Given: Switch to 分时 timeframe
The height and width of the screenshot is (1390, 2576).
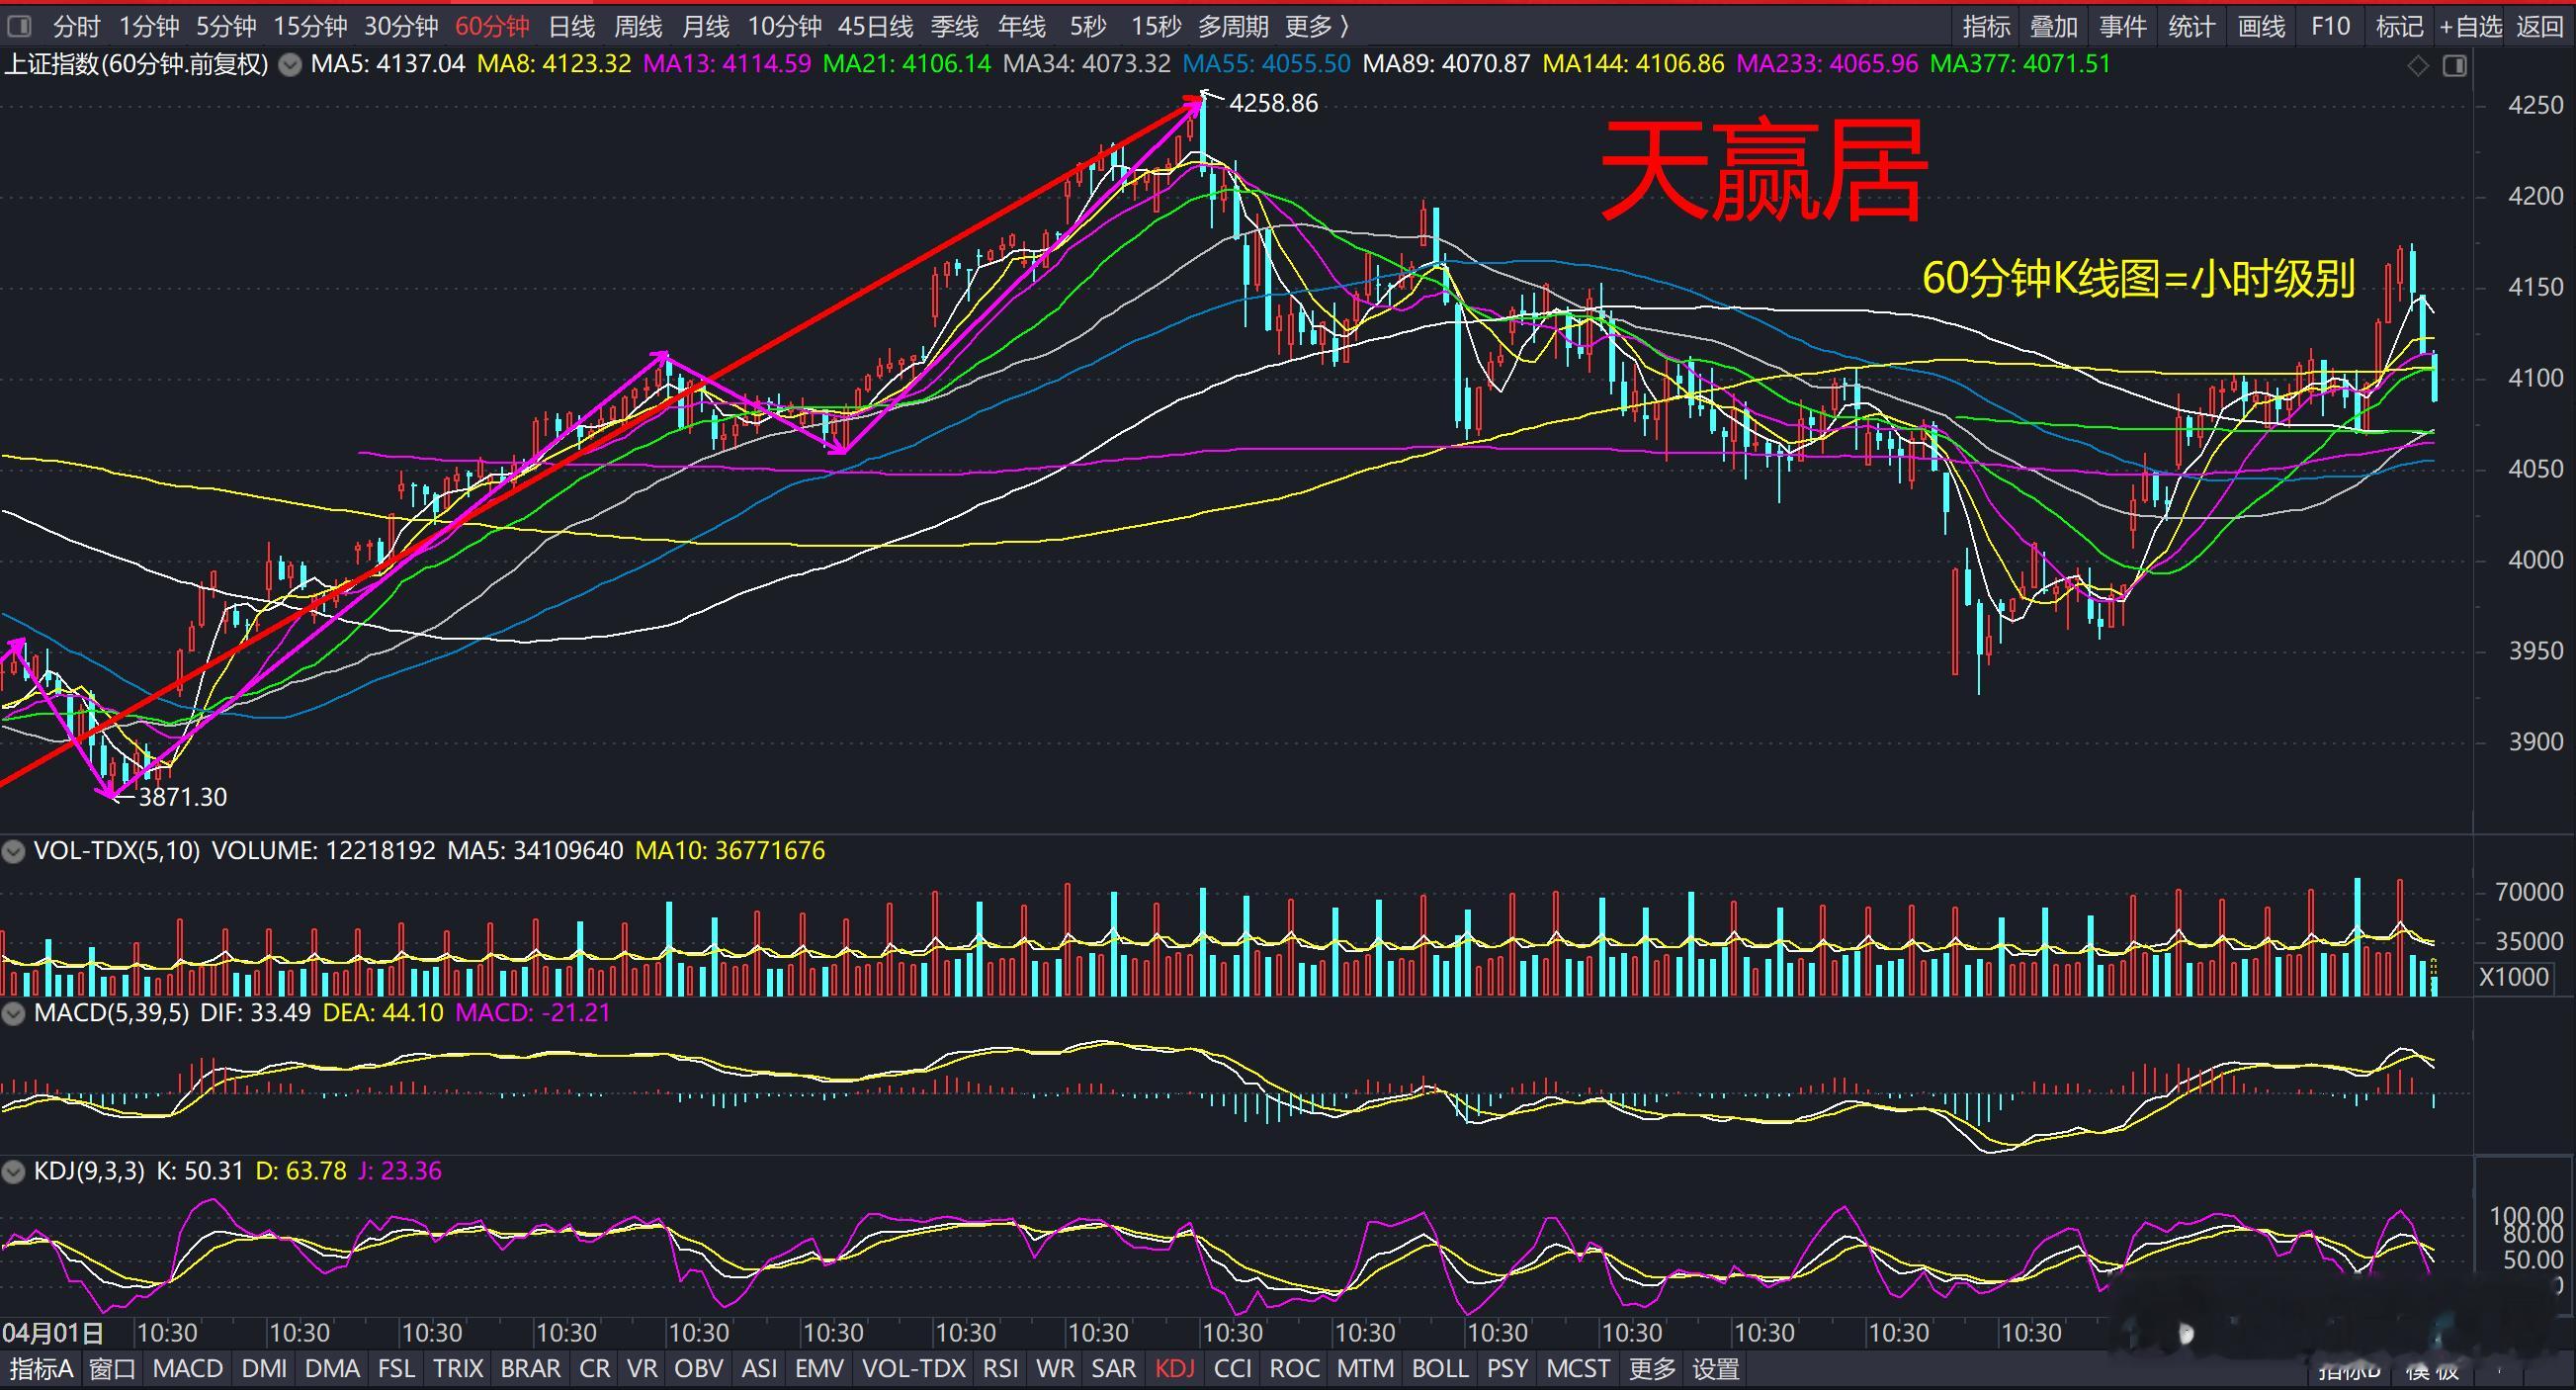Looking at the screenshot, I should [77, 26].
